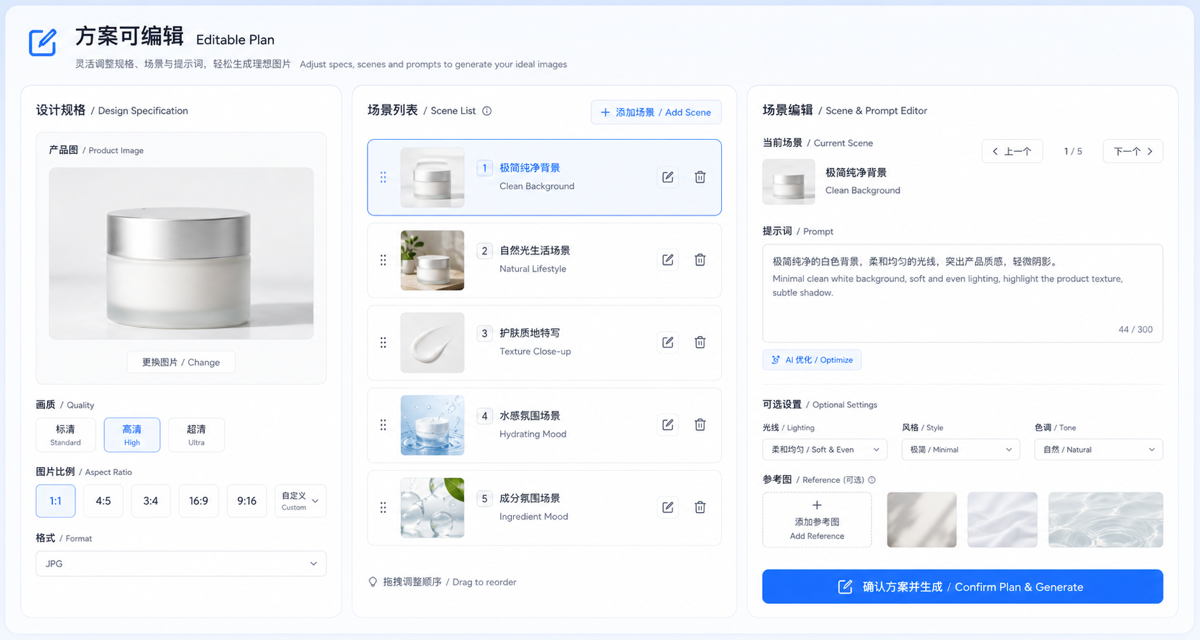Click drag handle of Natural Lifestyle scene
This screenshot has width=1200, height=640.
(x=383, y=260)
